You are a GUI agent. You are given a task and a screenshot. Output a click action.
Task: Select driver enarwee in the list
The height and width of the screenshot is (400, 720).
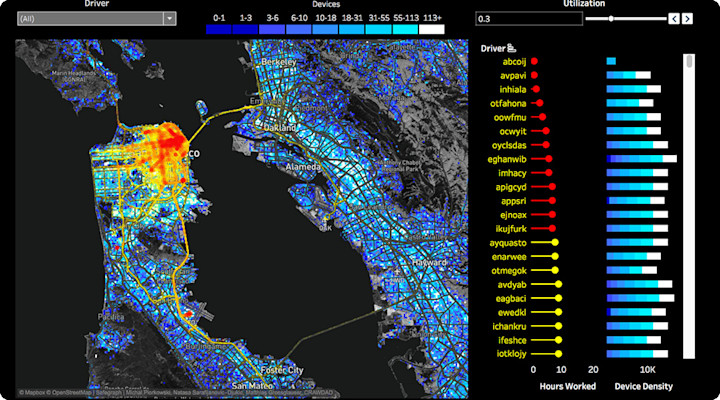point(509,256)
